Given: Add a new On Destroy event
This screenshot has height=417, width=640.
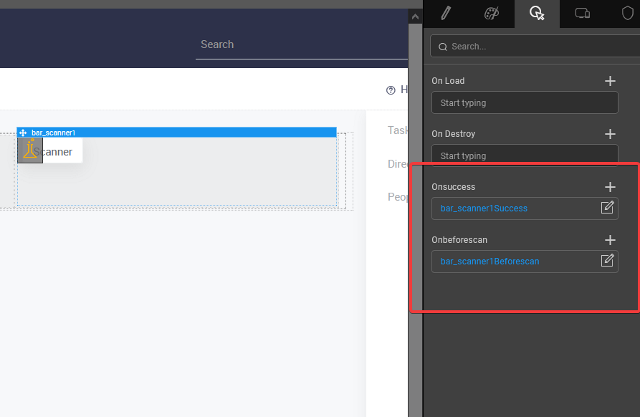Looking at the screenshot, I should pyautogui.click(x=610, y=134).
